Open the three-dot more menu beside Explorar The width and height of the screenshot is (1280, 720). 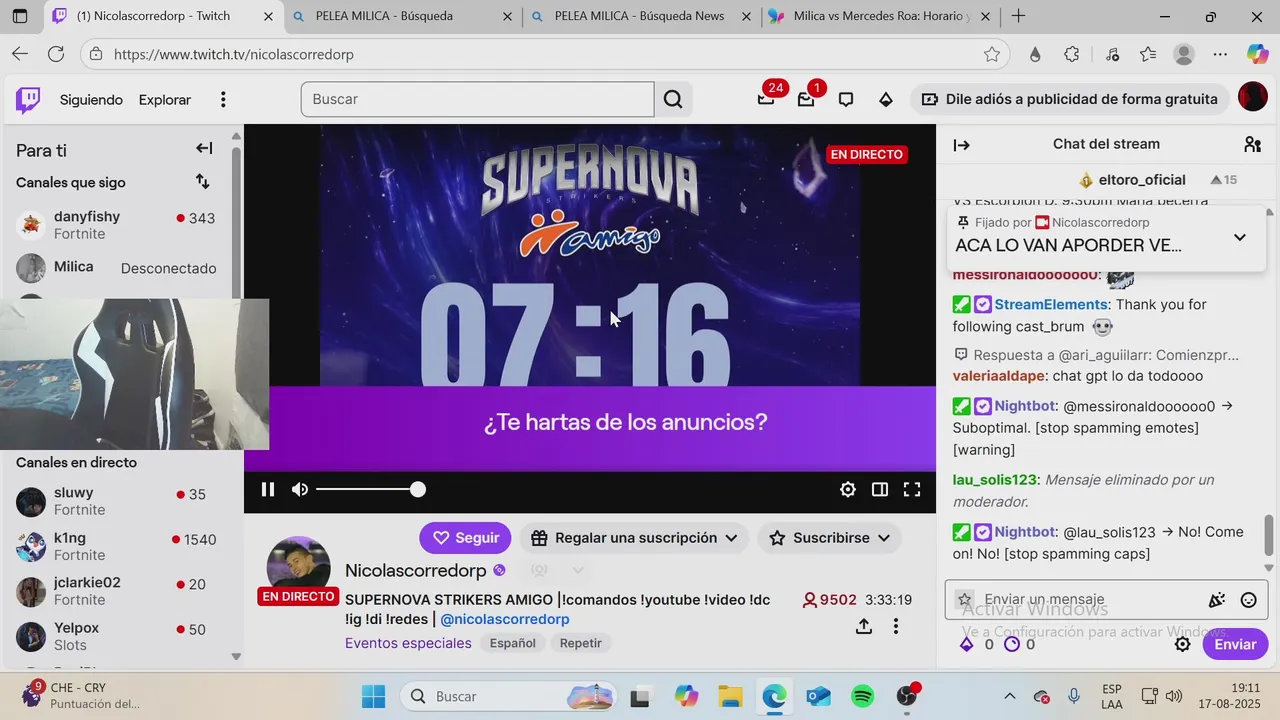point(223,99)
